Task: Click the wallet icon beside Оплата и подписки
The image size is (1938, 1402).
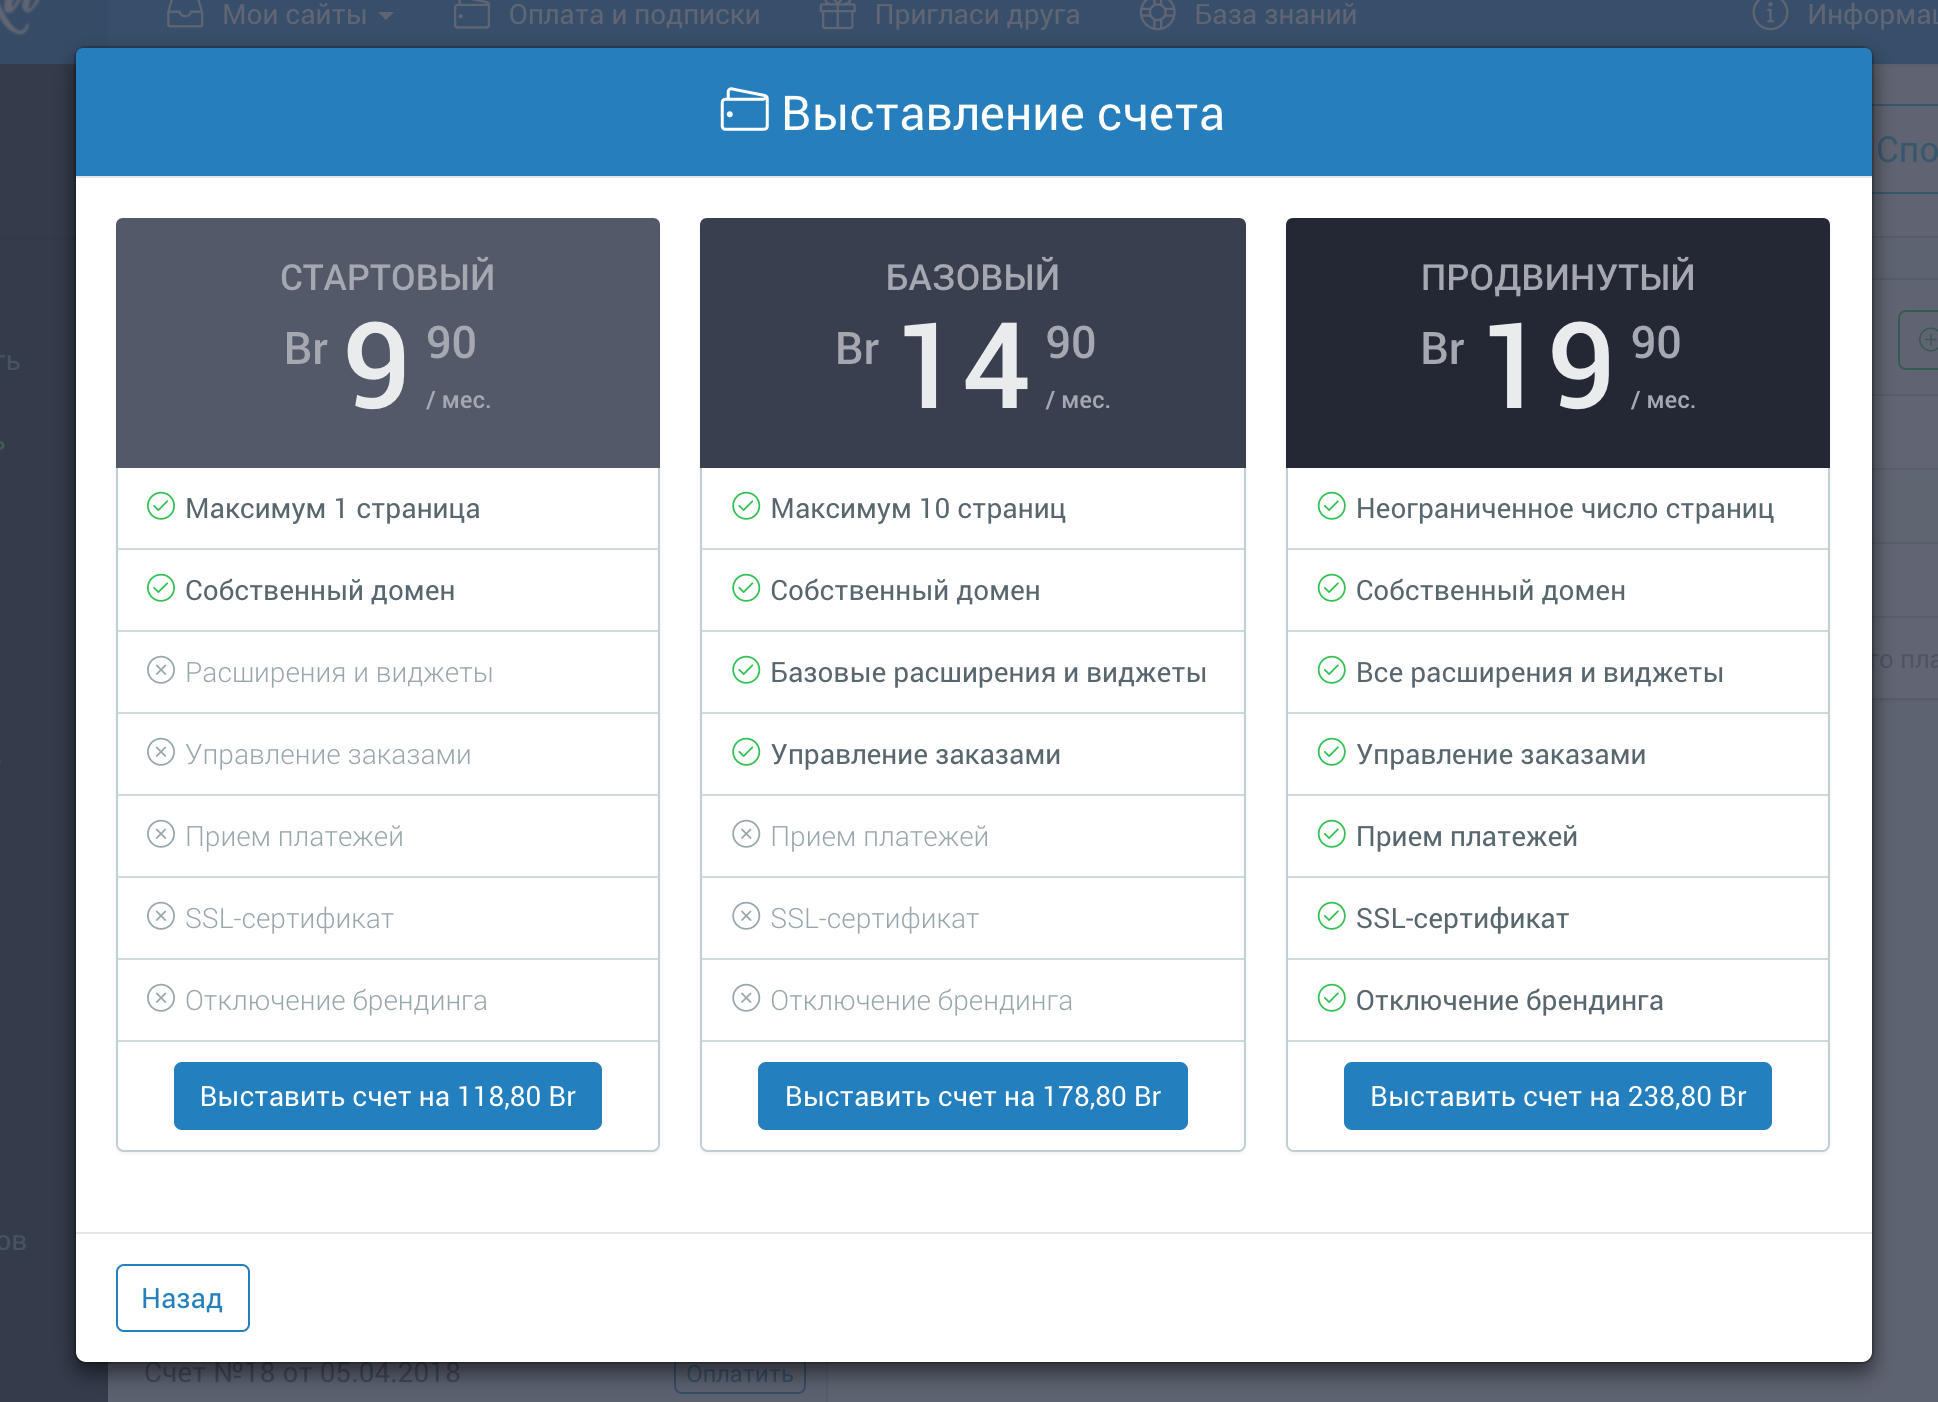Action: click(x=471, y=14)
